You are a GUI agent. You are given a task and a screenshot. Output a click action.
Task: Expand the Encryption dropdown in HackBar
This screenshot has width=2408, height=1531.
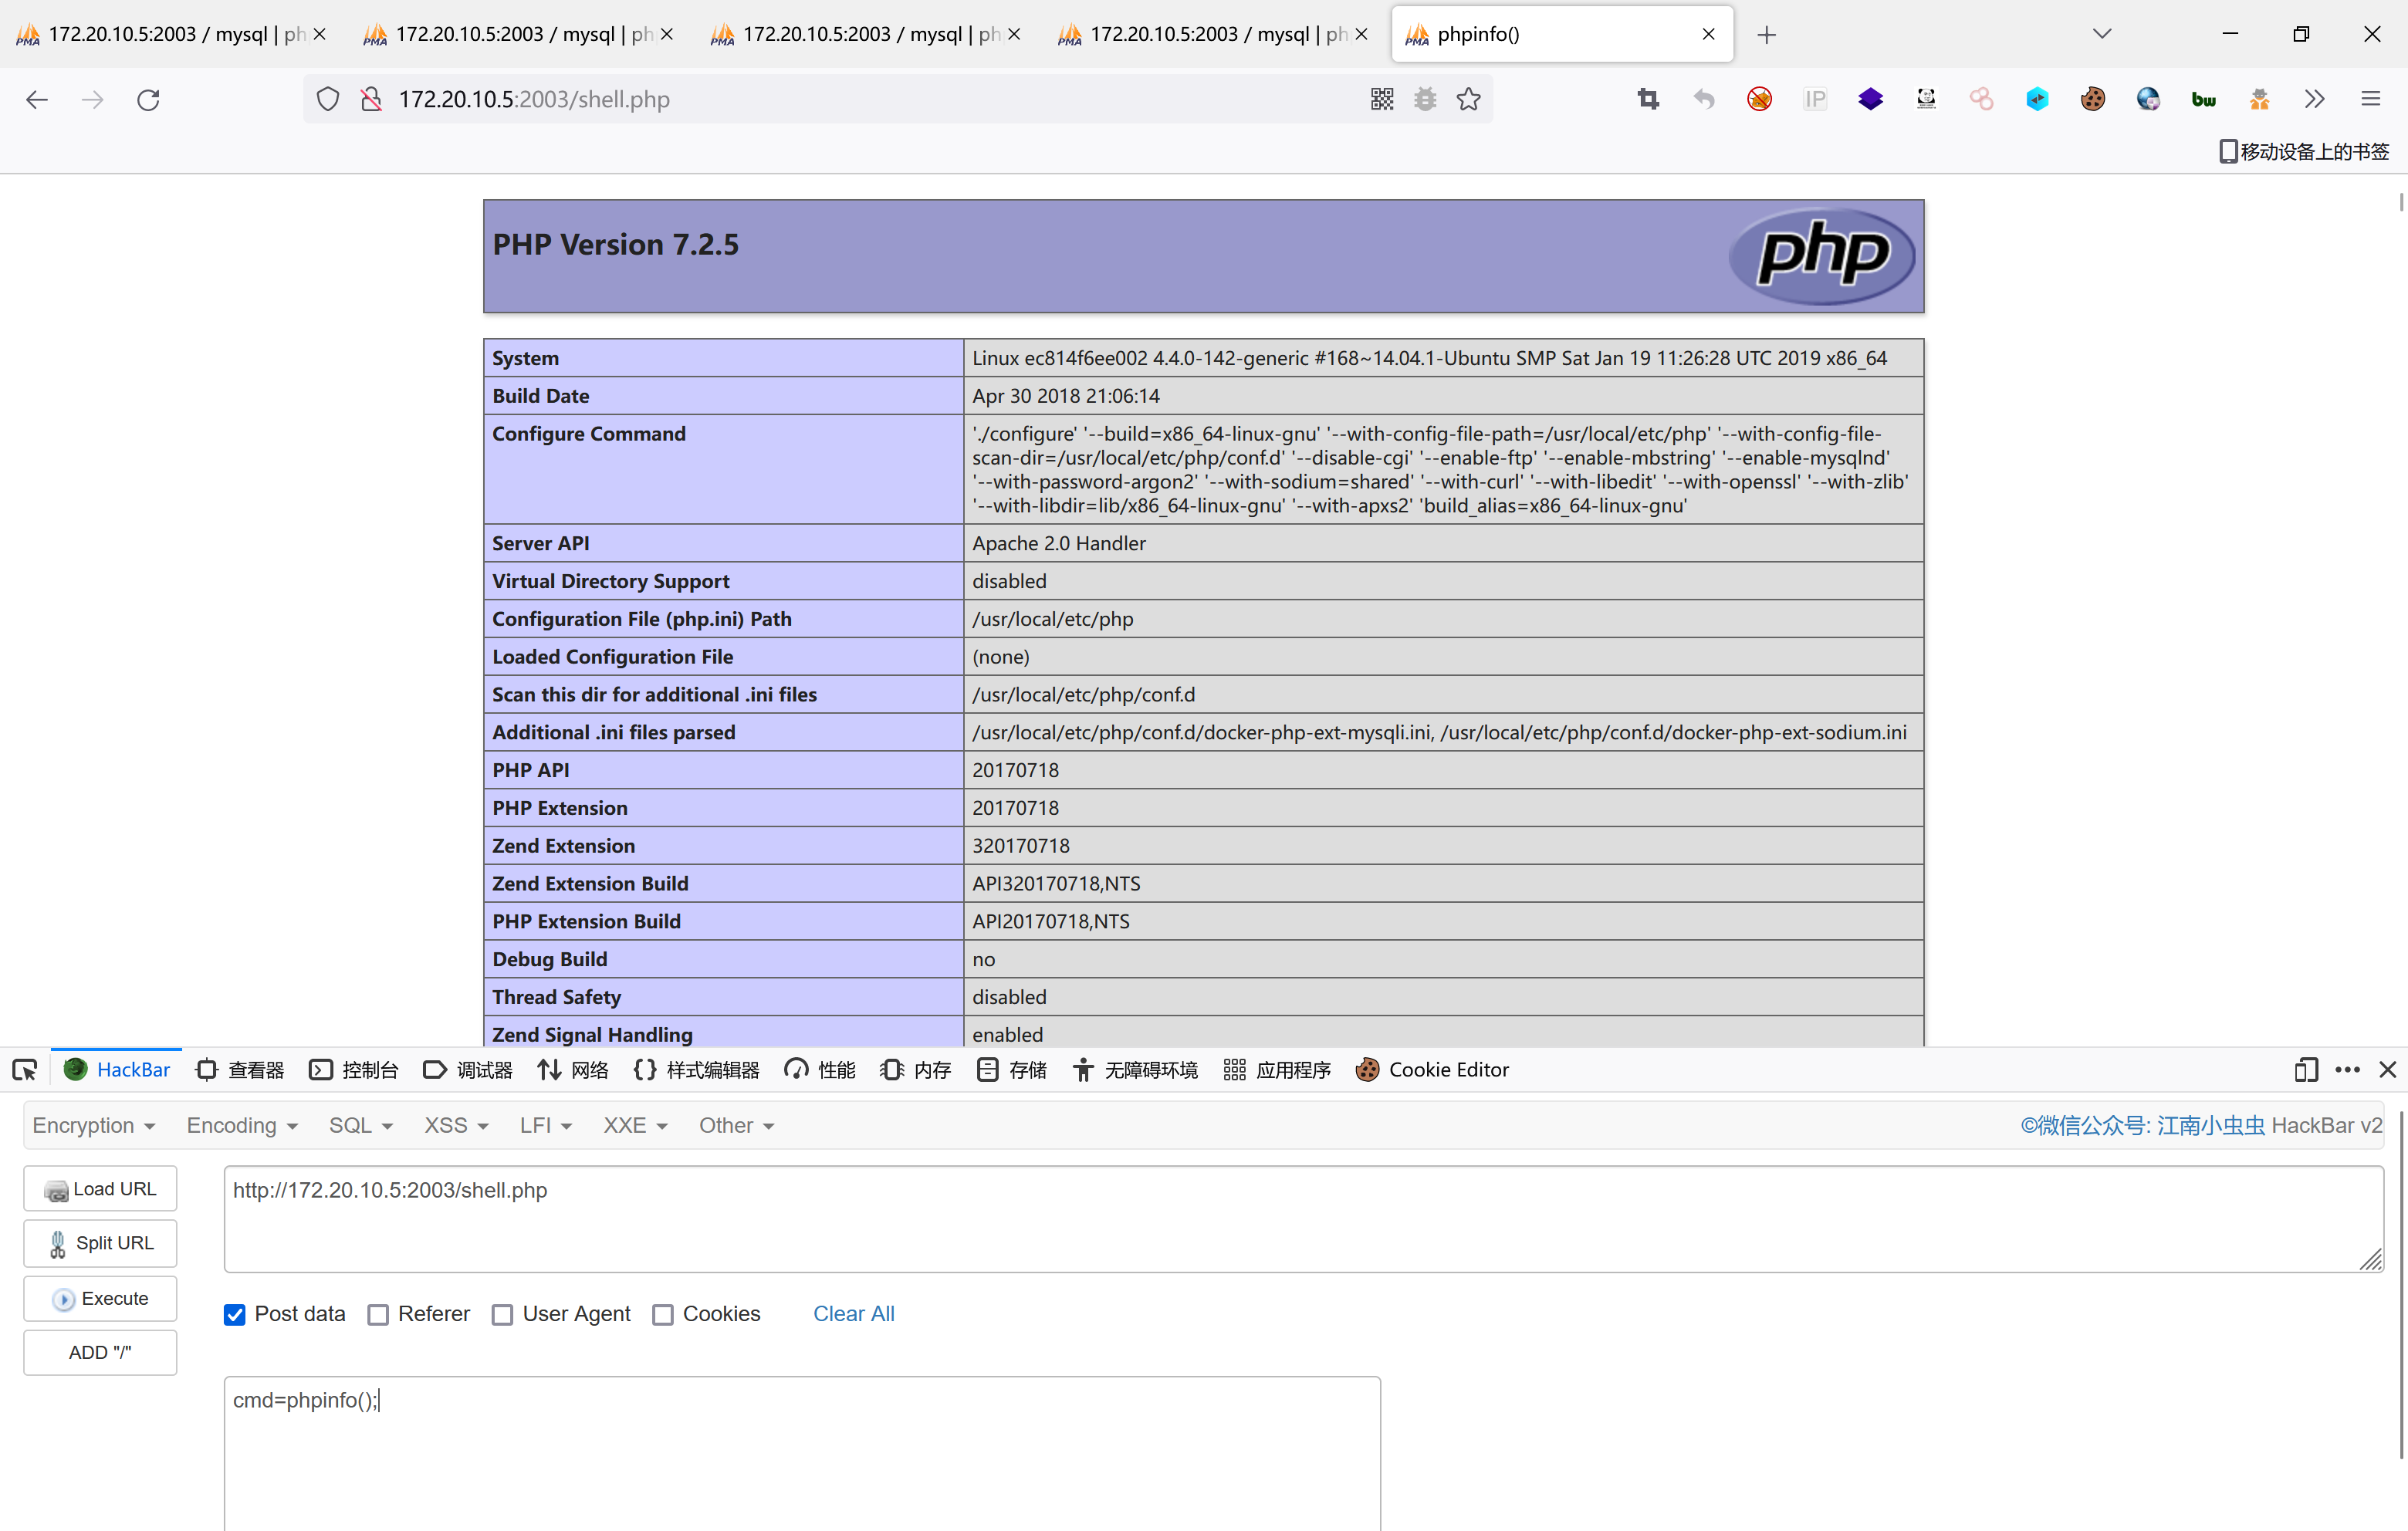[x=93, y=1126]
